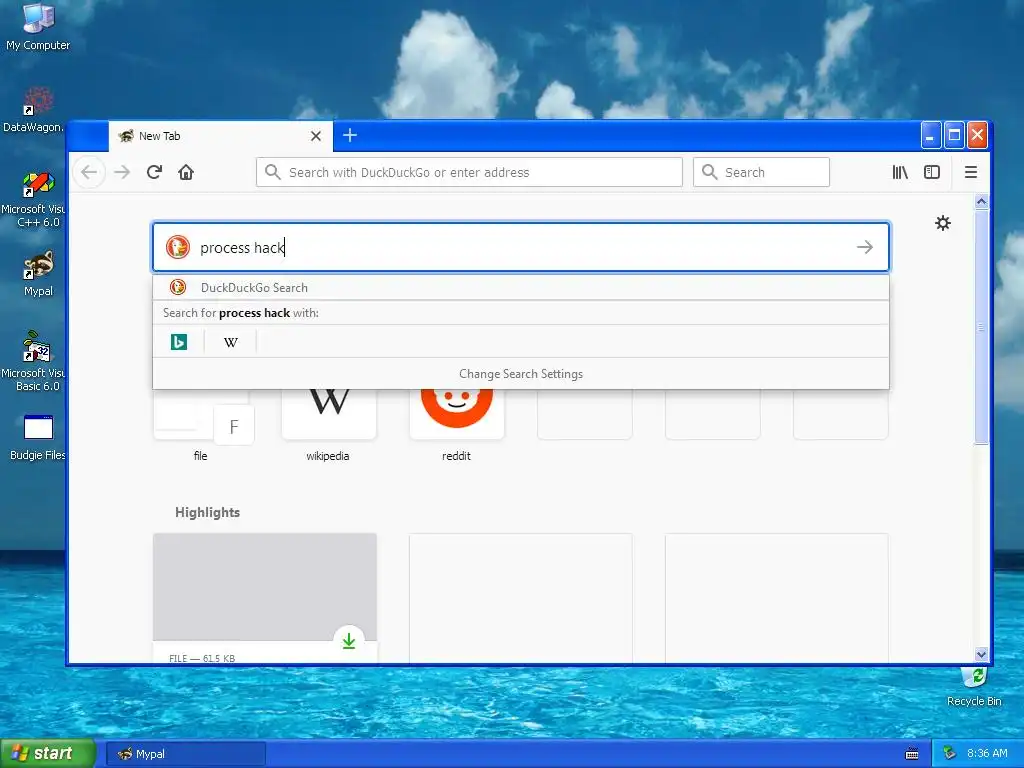
Task: Go to the Home page
Action: coord(186,172)
